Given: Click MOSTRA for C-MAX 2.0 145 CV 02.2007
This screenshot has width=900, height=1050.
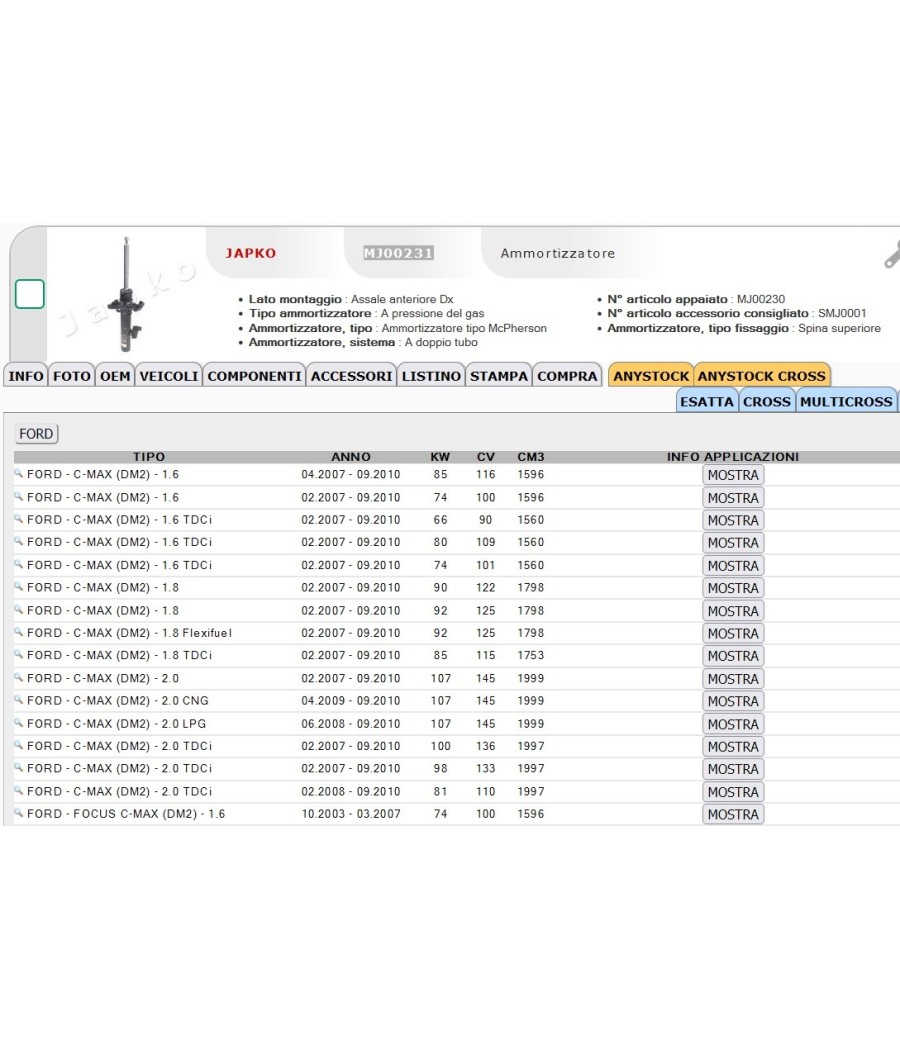Looking at the screenshot, I should (x=733, y=678).
